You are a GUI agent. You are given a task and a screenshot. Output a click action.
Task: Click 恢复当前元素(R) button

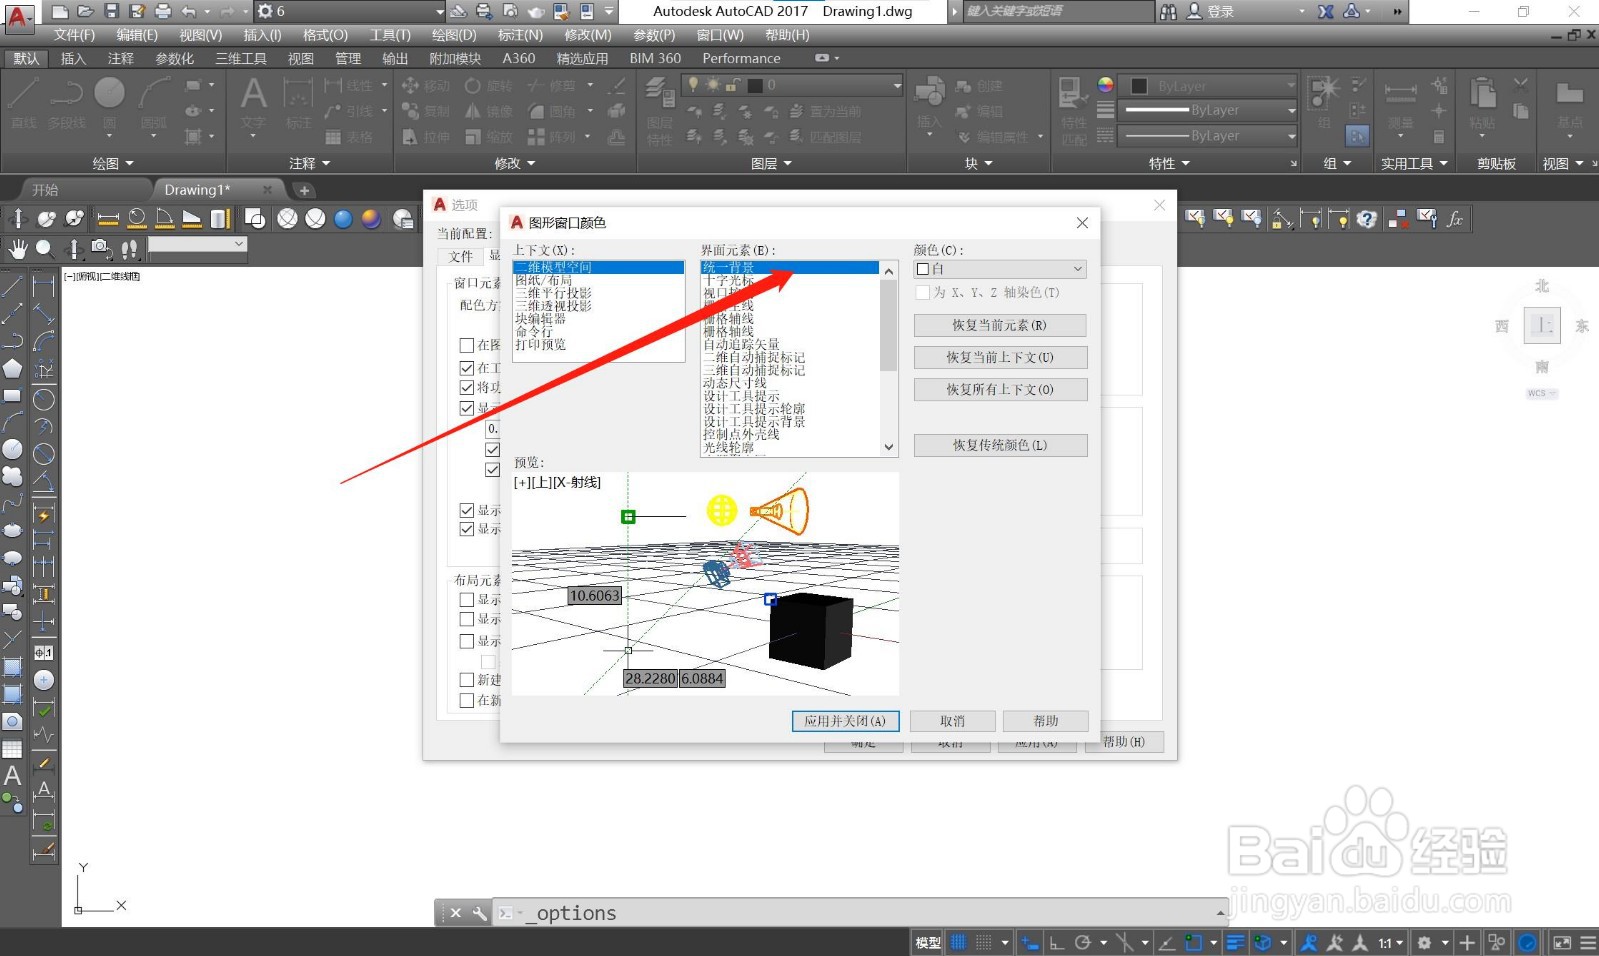(x=1000, y=325)
